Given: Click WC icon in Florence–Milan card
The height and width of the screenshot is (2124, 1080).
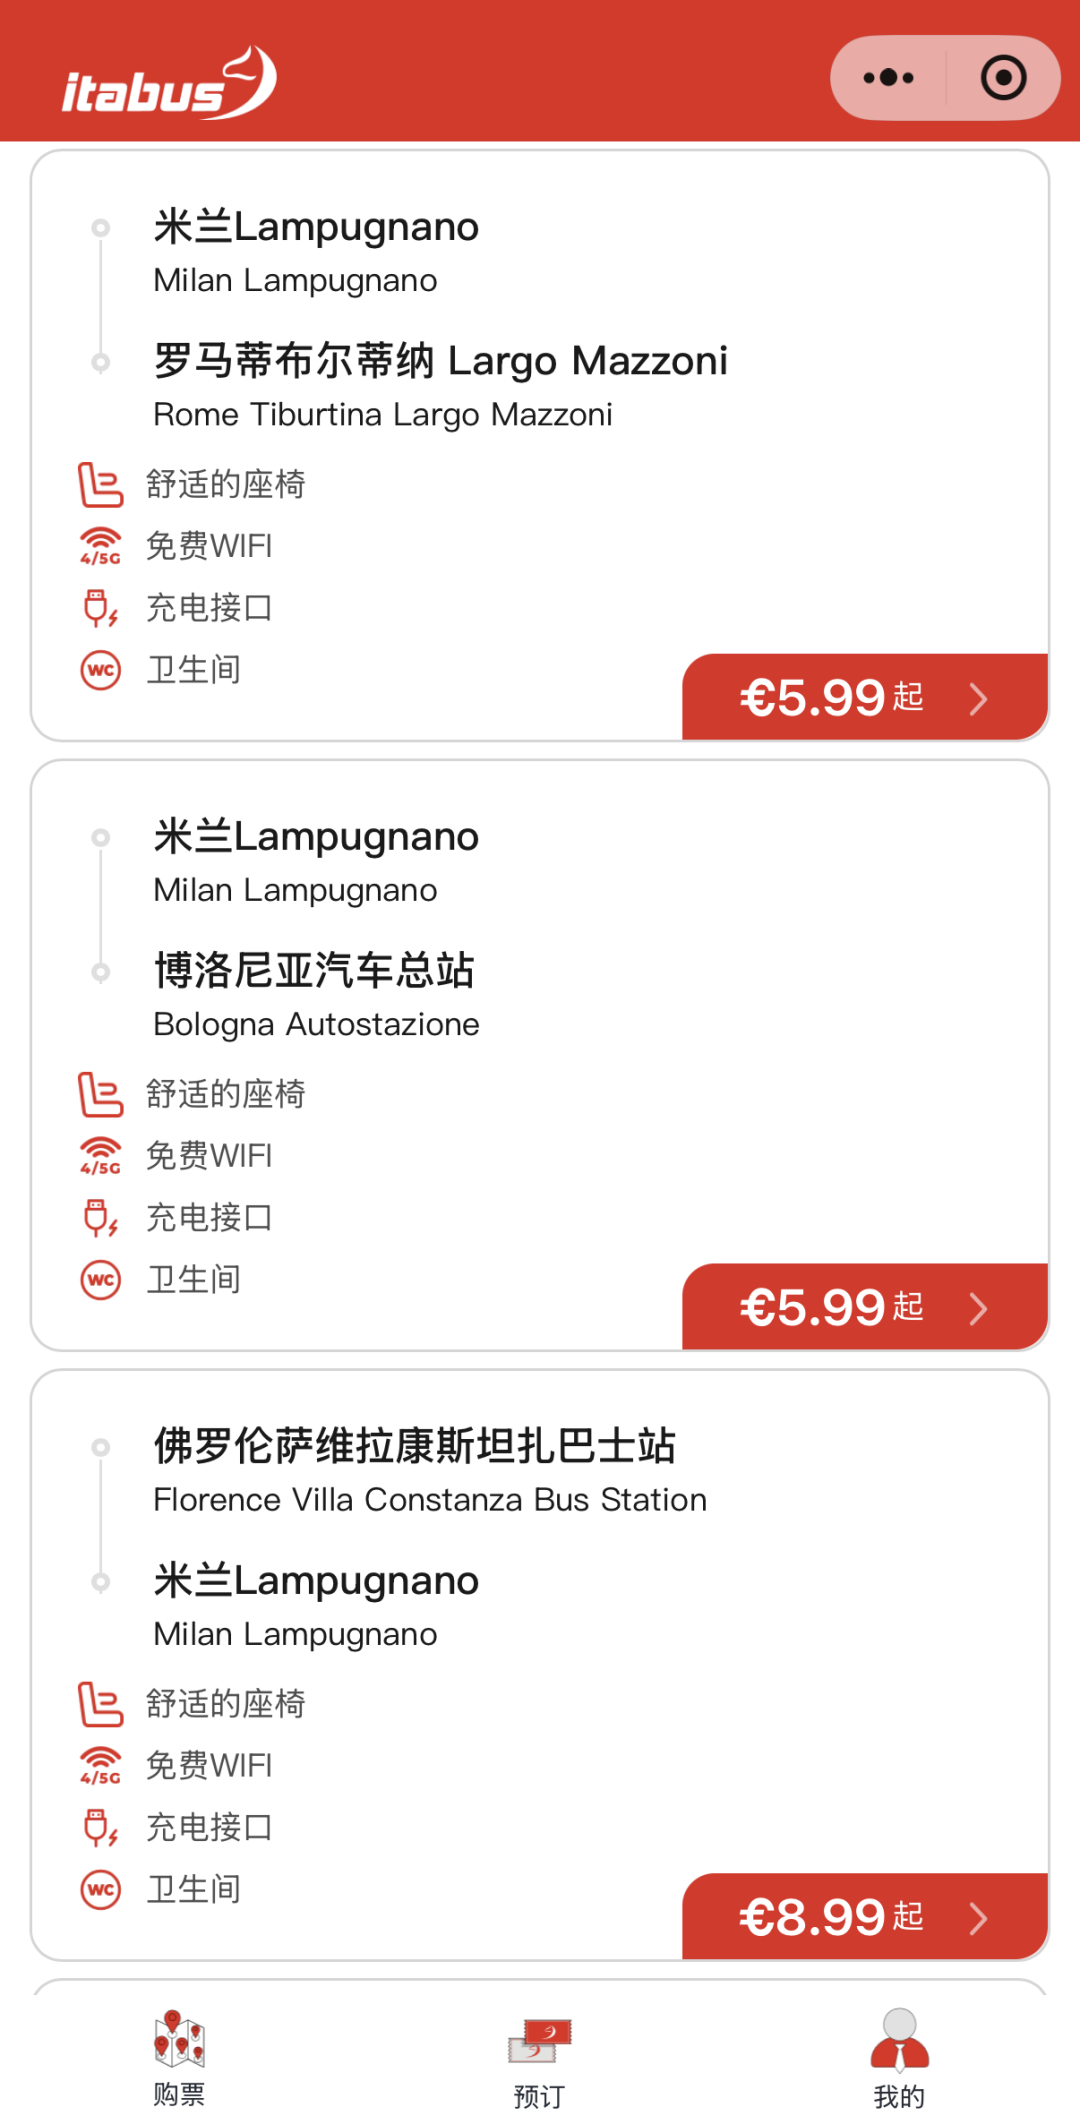Looking at the screenshot, I should [x=100, y=1889].
